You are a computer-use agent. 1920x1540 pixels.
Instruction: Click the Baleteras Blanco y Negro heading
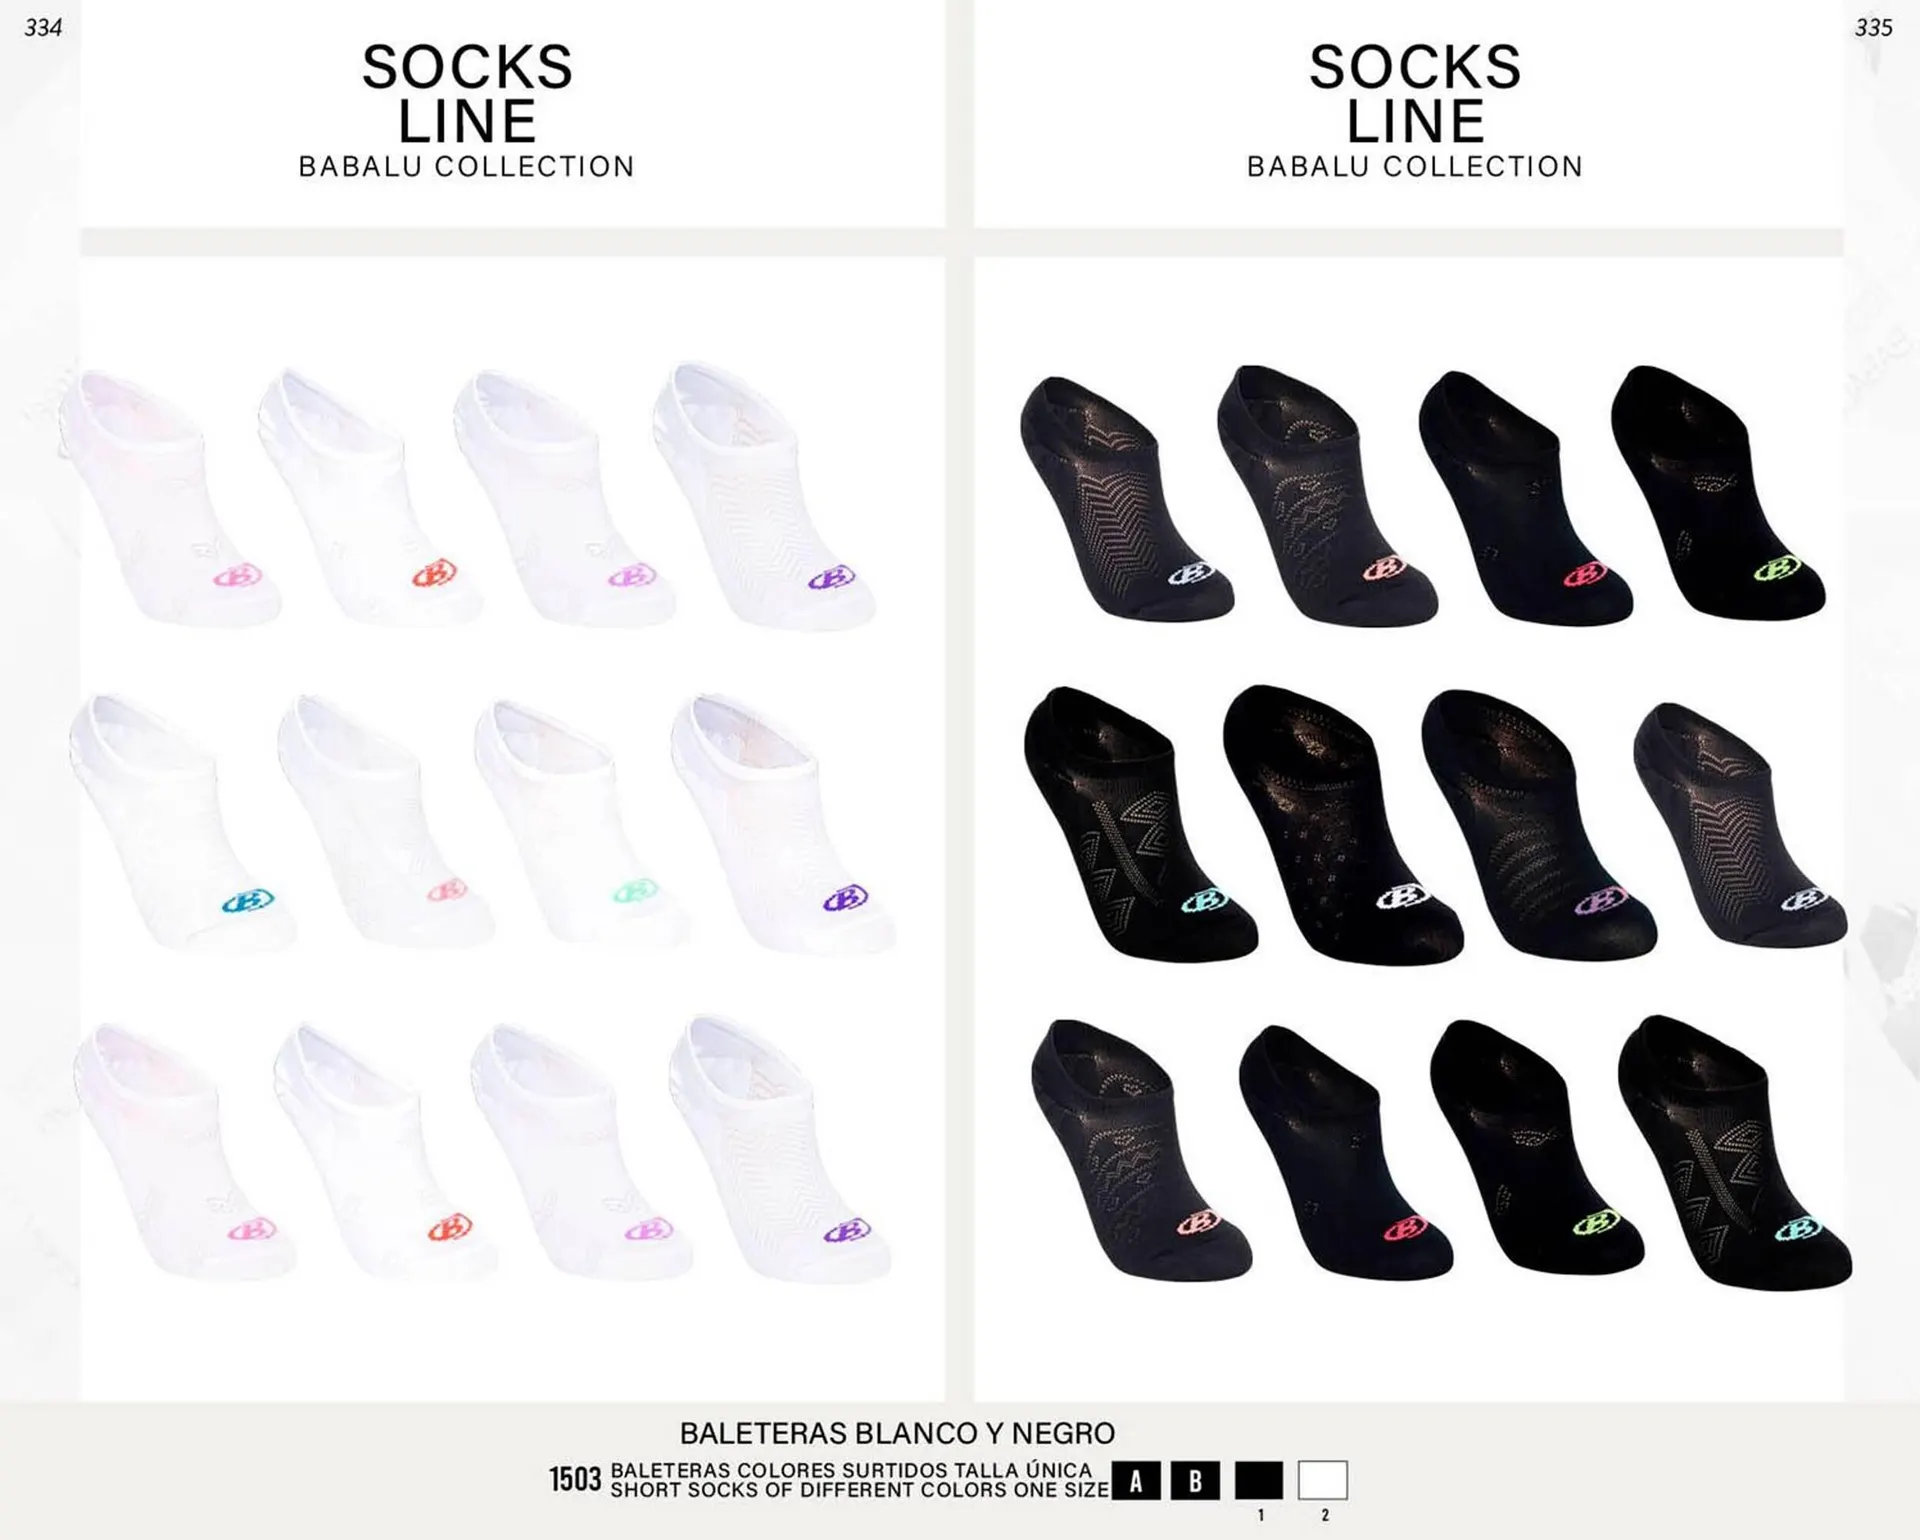(897, 1433)
